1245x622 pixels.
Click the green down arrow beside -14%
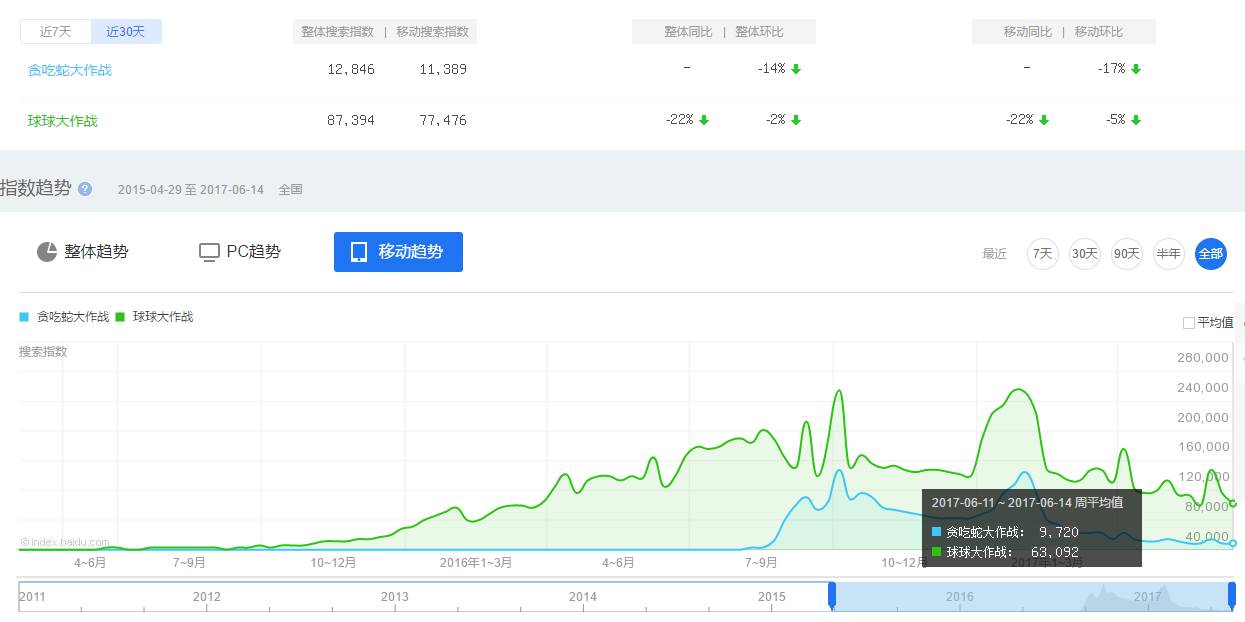pyautogui.click(x=796, y=69)
